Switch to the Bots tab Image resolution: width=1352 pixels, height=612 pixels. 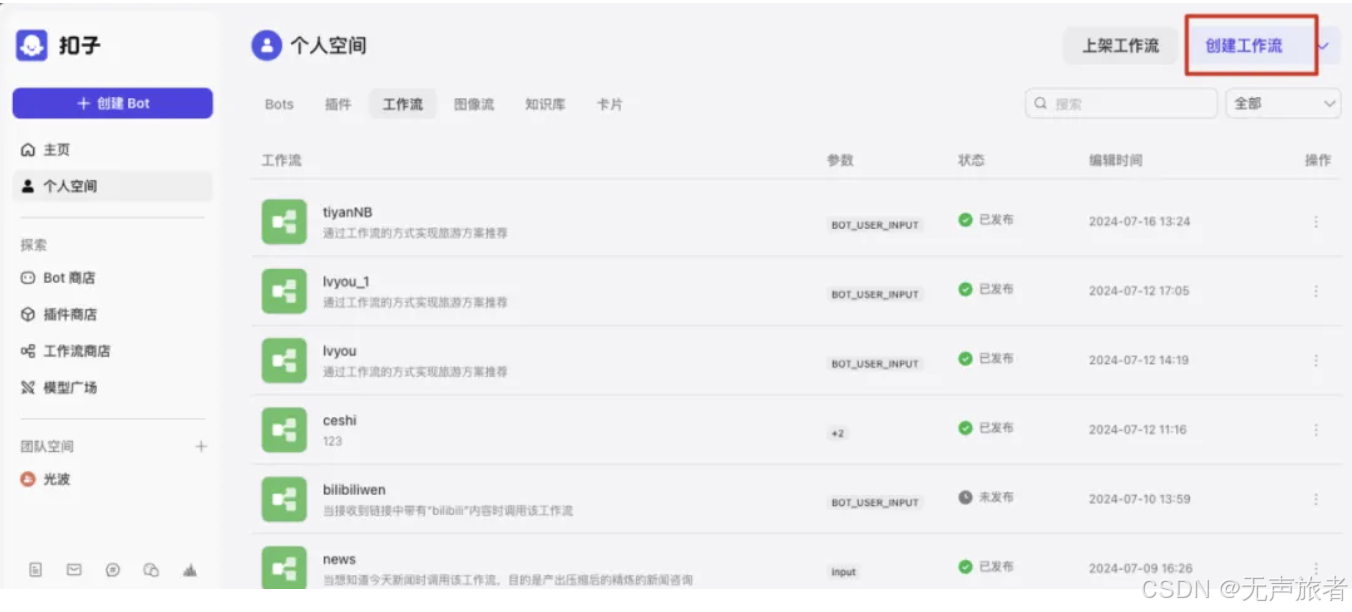(279, 104)
